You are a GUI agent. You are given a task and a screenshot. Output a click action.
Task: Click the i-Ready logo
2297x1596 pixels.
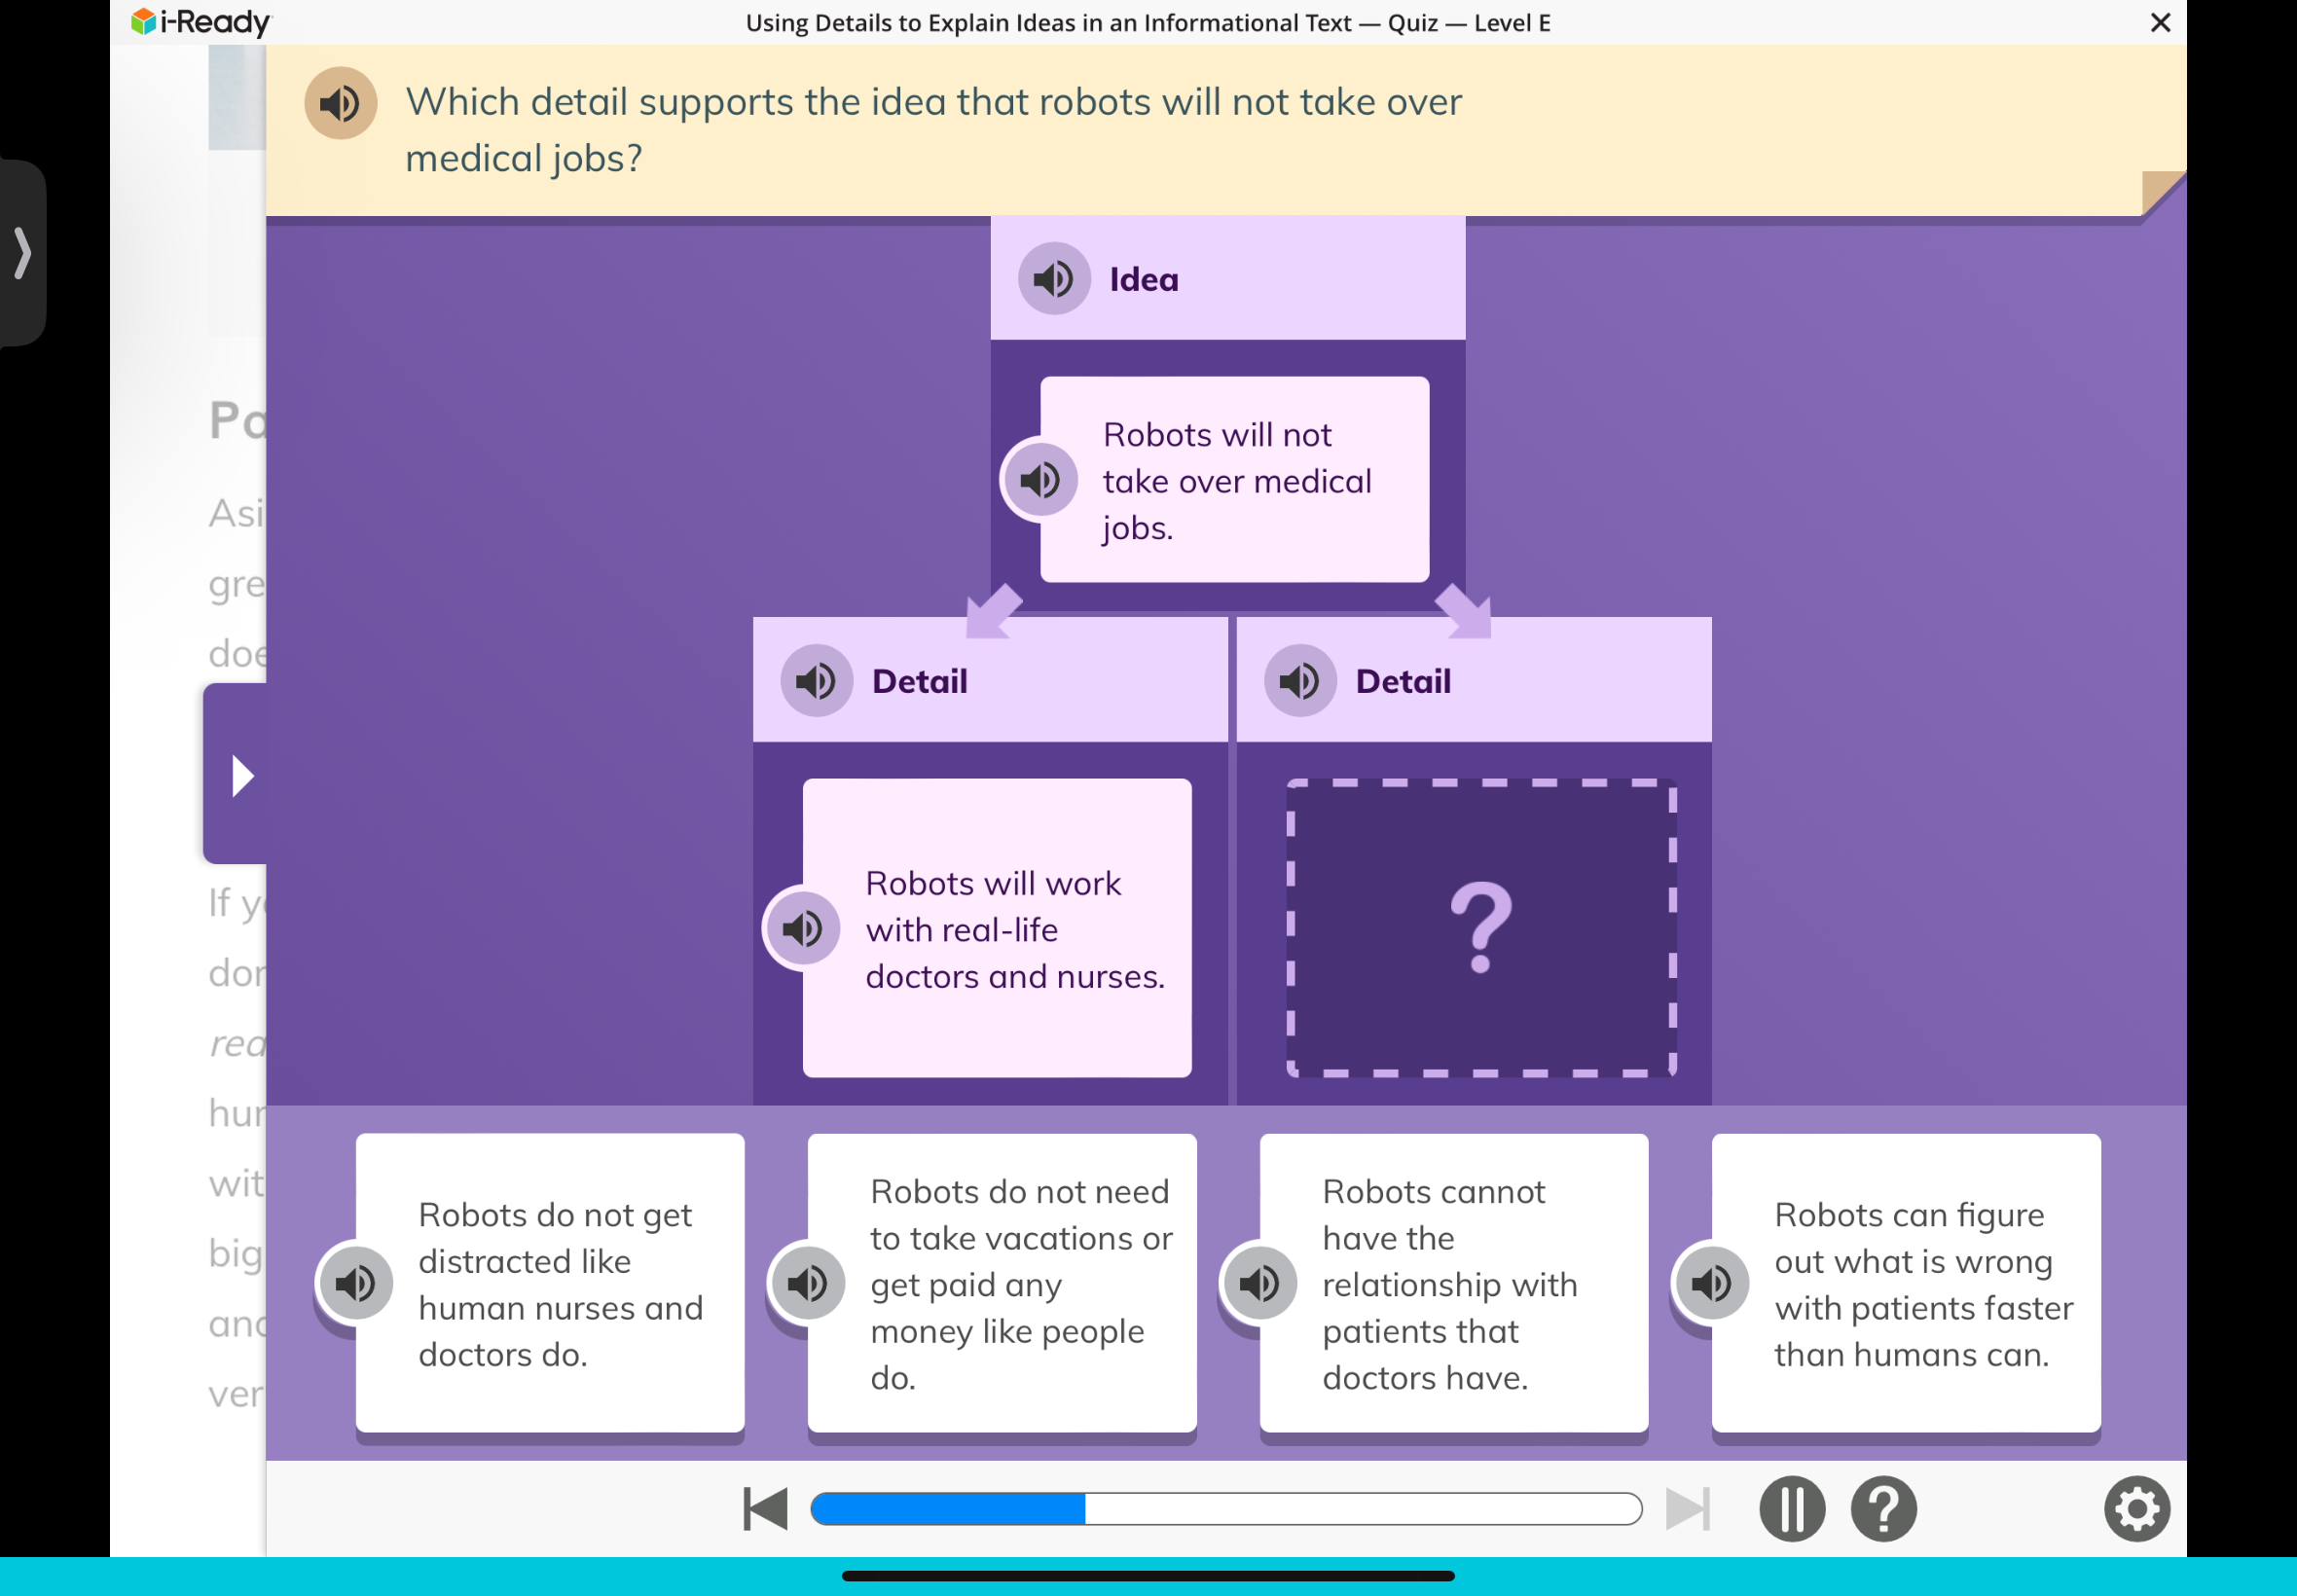tap(200, 22)
